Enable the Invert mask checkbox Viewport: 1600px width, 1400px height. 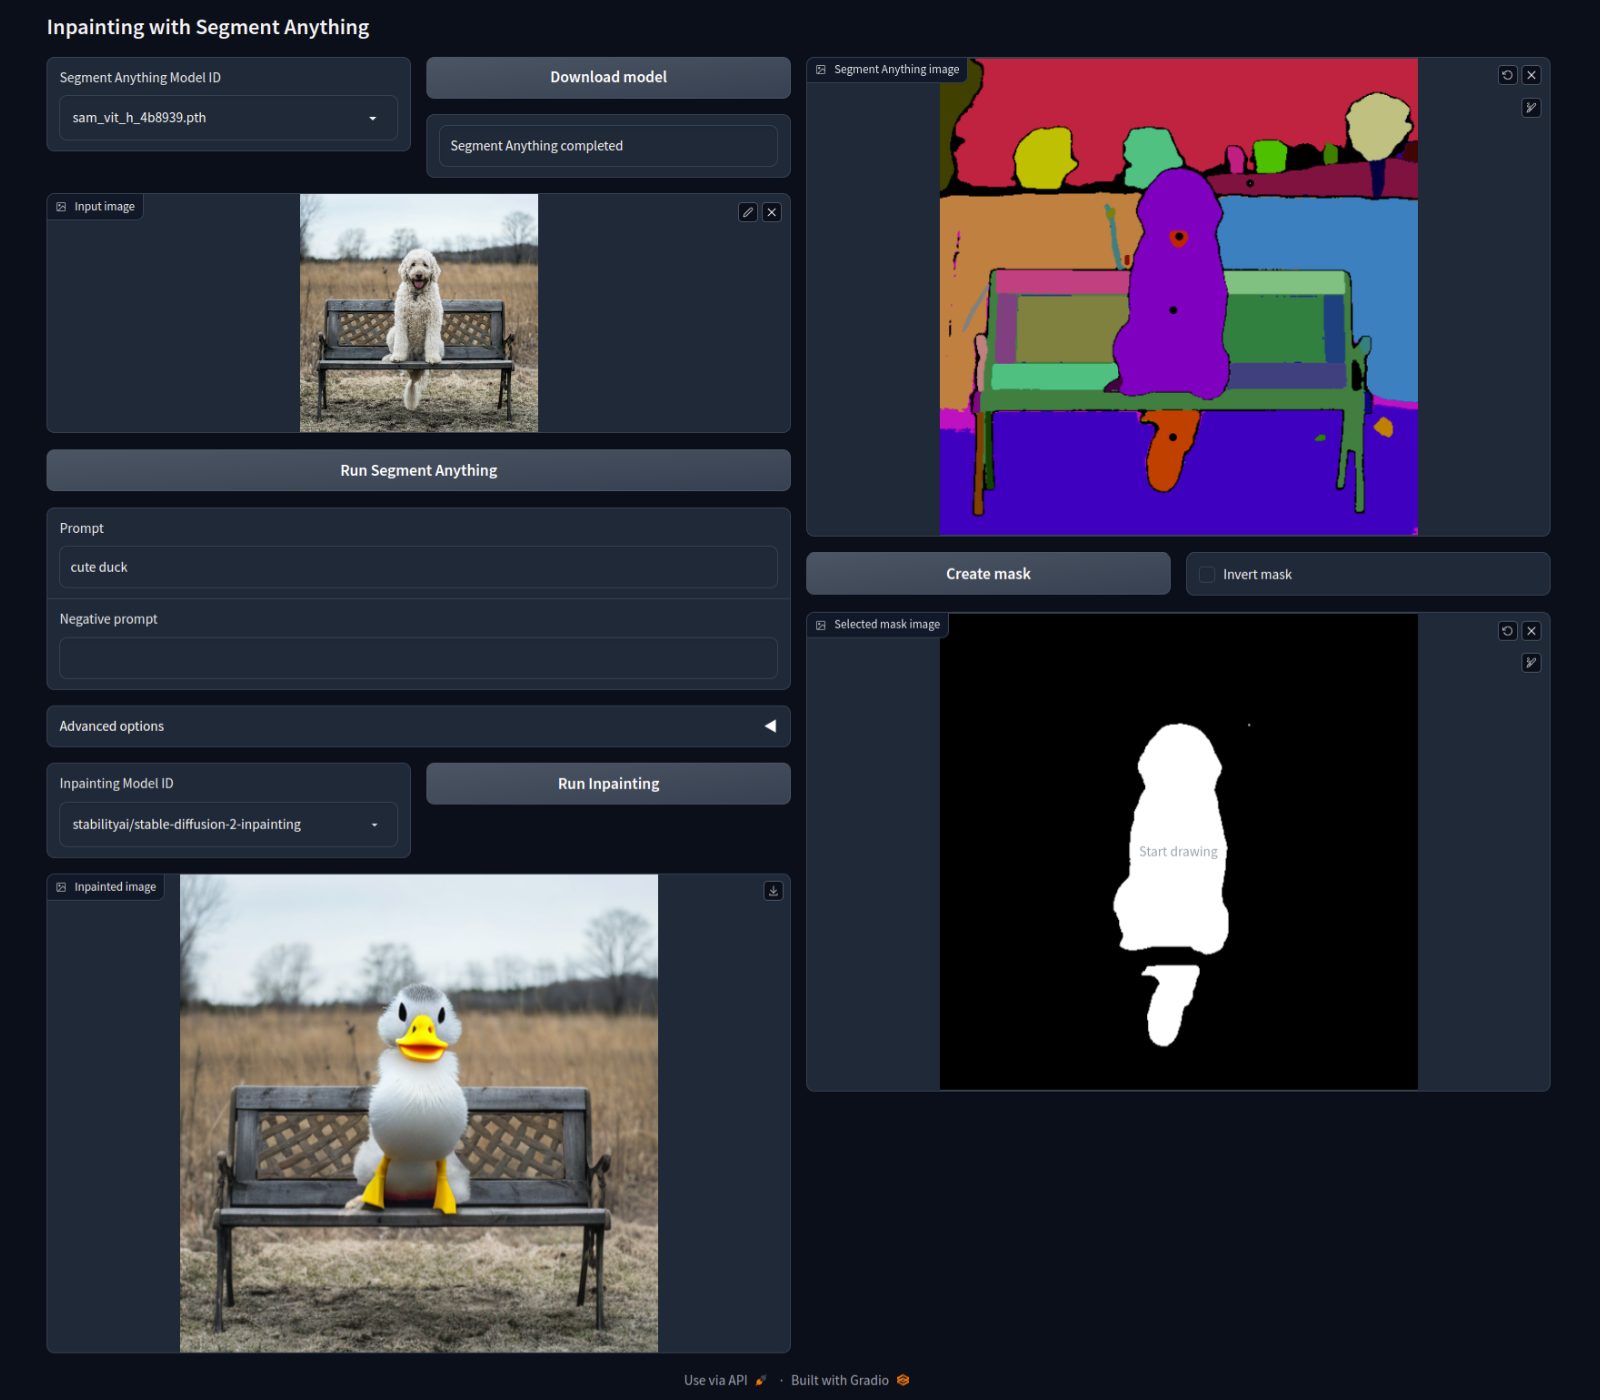[1207, 574]
